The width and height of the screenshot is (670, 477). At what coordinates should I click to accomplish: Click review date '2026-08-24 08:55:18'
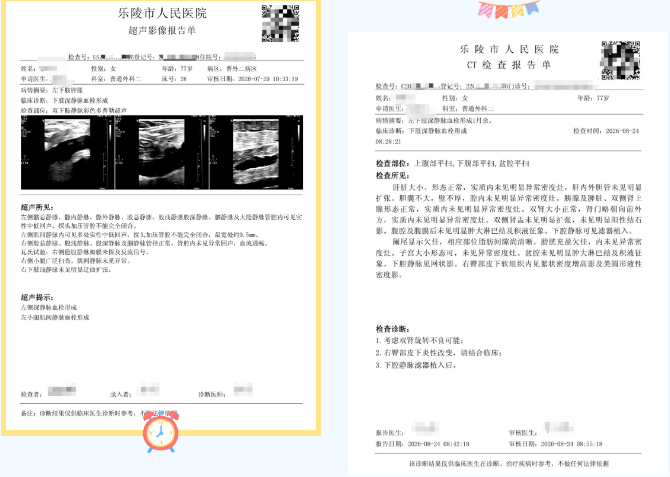[571, 444]
